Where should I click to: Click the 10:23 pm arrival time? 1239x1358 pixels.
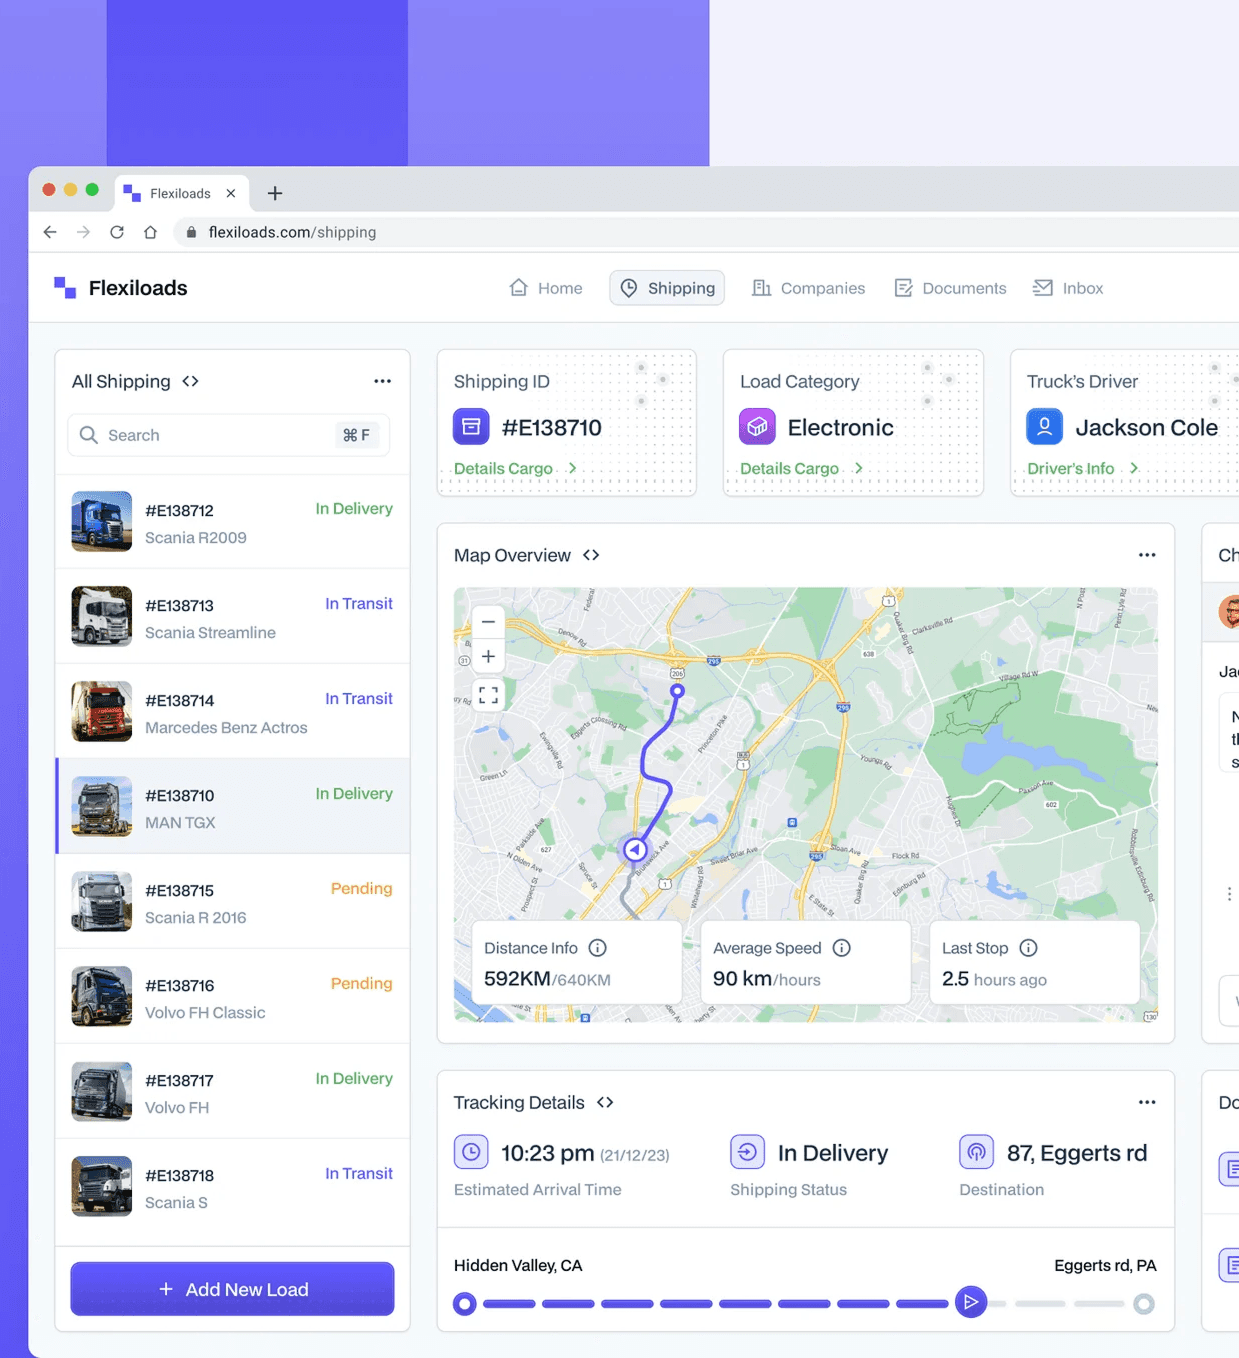pos(548,1153)
